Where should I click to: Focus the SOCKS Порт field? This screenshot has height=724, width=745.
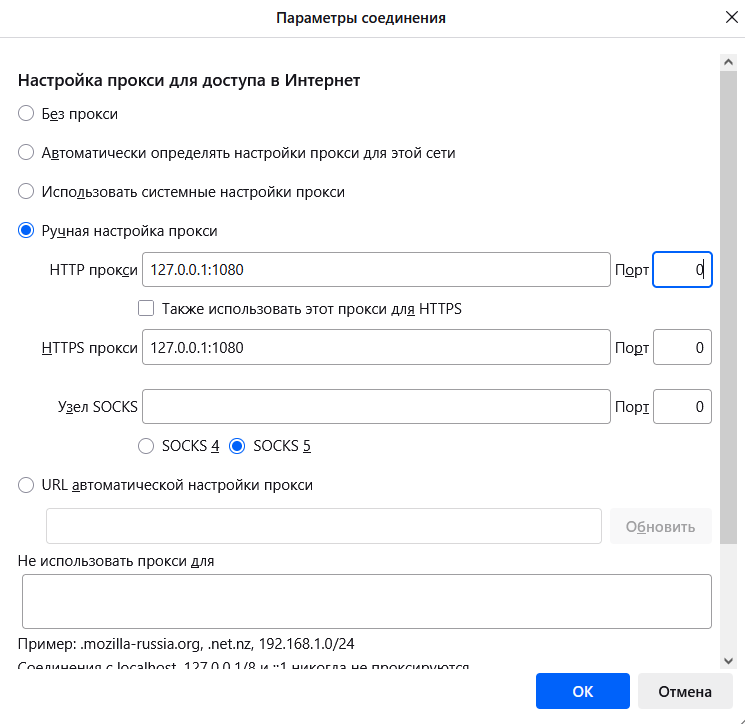click(x=682, y=407)
